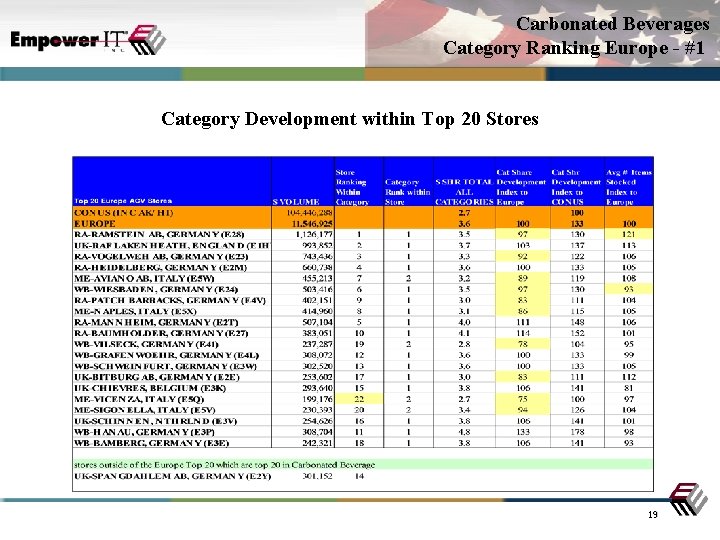720x540 pixels.
Task: Click the green note about stores outside Top 20
Action: tap(362, 465)
